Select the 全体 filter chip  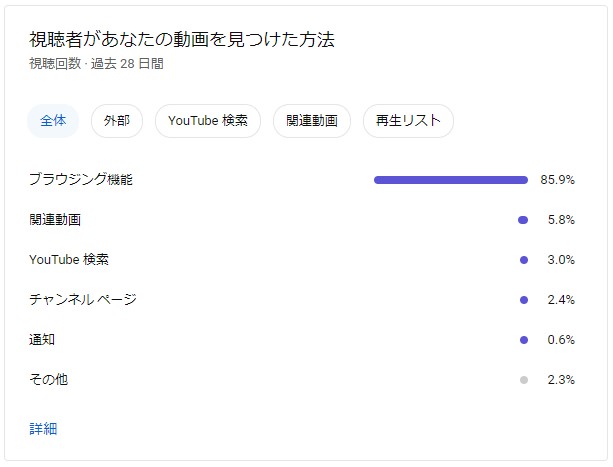[x=54, y=121]
